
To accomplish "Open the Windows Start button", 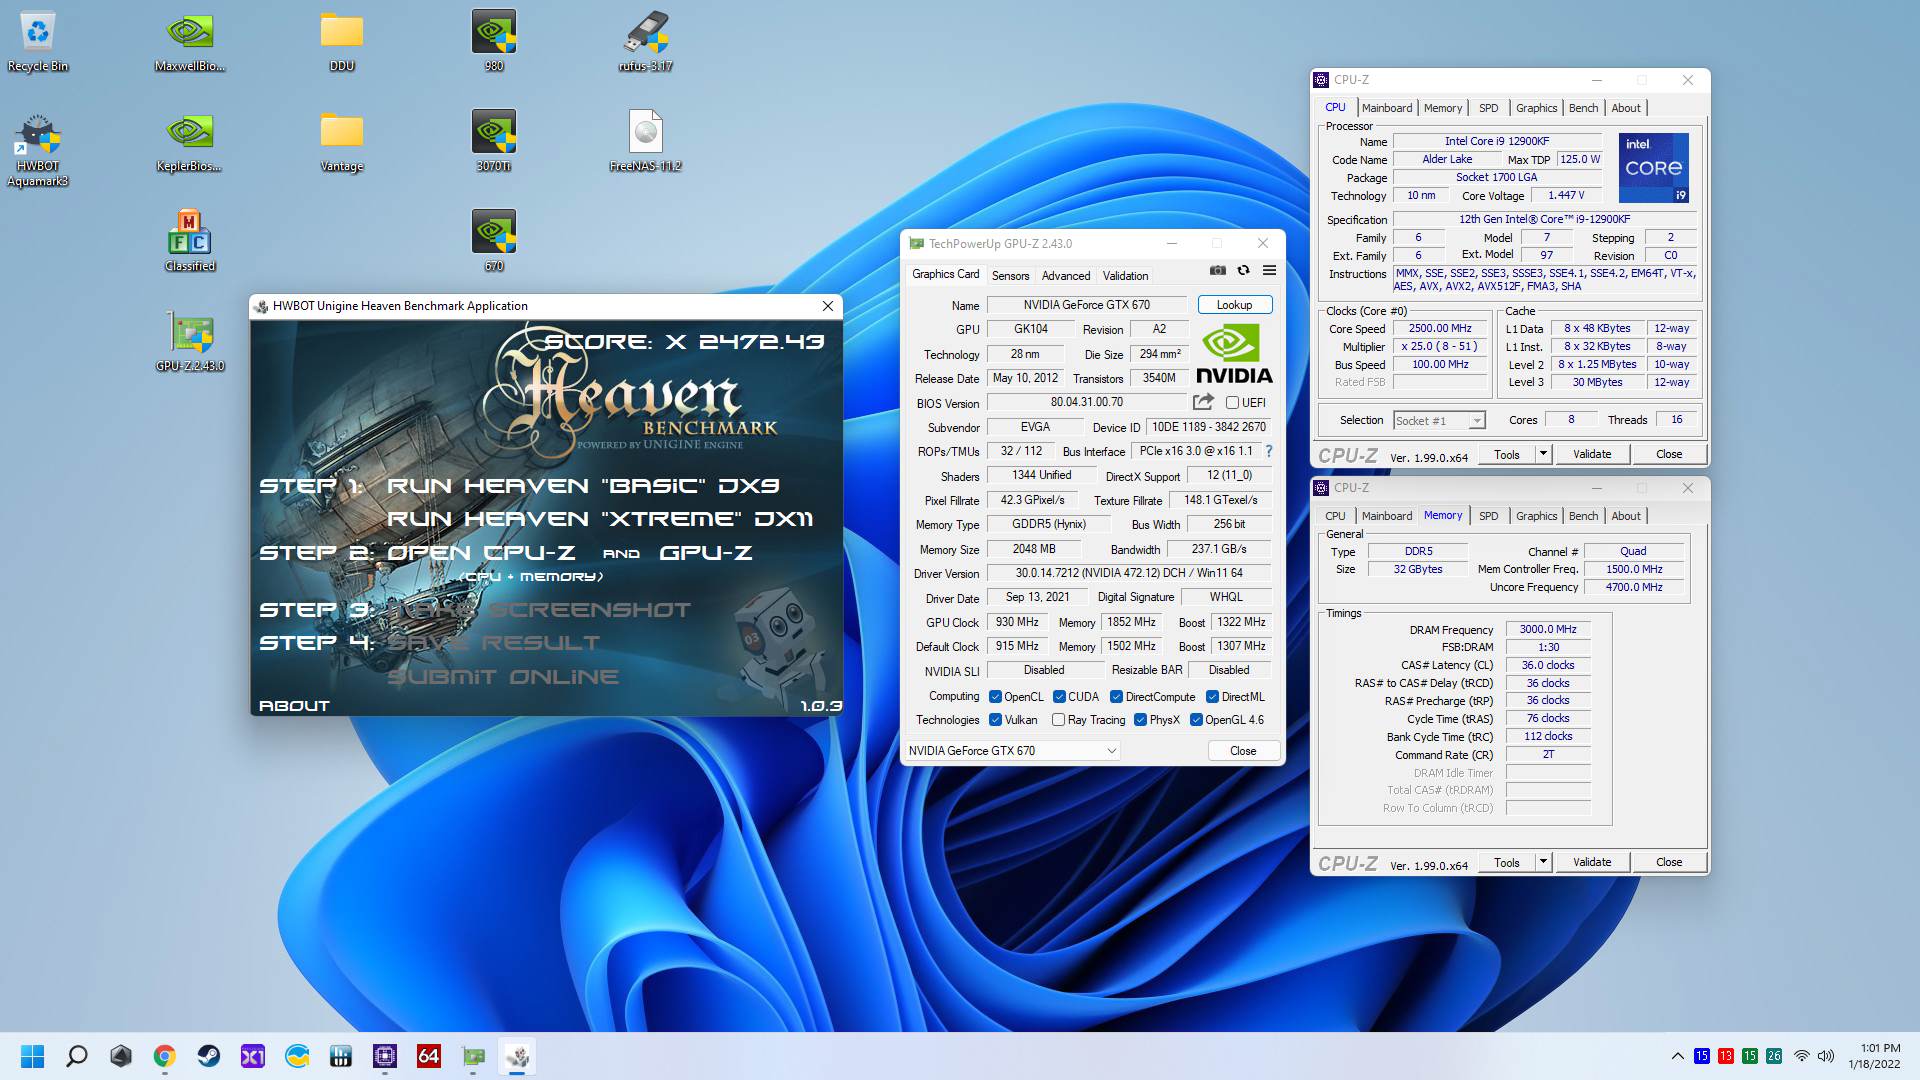I will tap(33, 1056).
